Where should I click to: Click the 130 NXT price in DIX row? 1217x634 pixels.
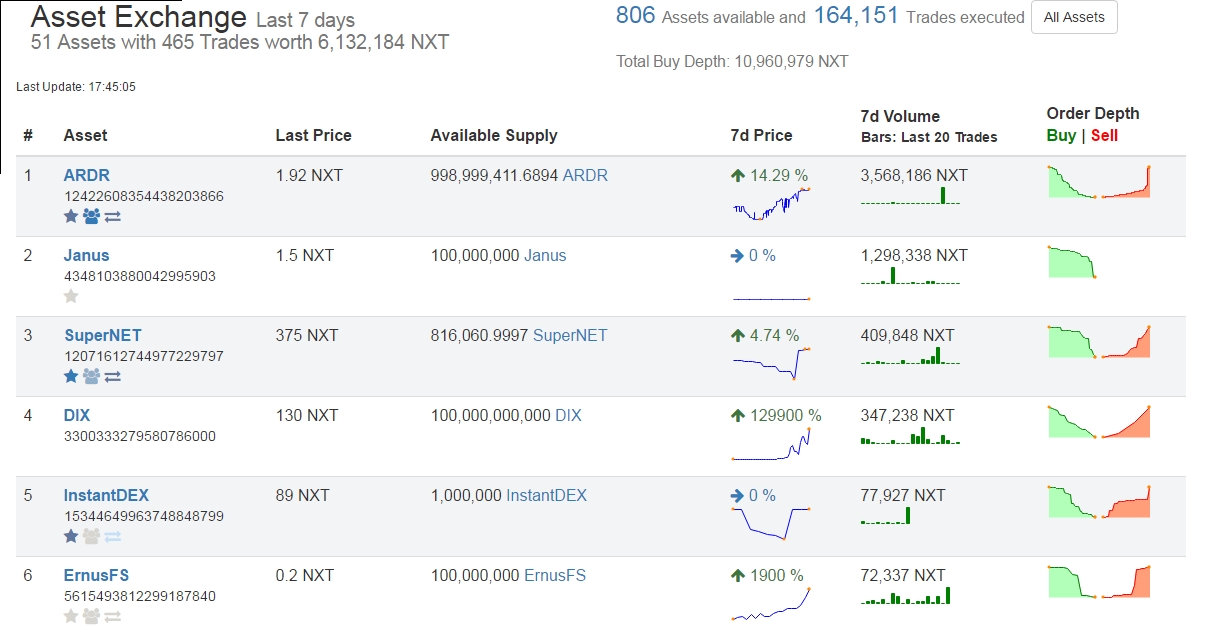(307, 415)
